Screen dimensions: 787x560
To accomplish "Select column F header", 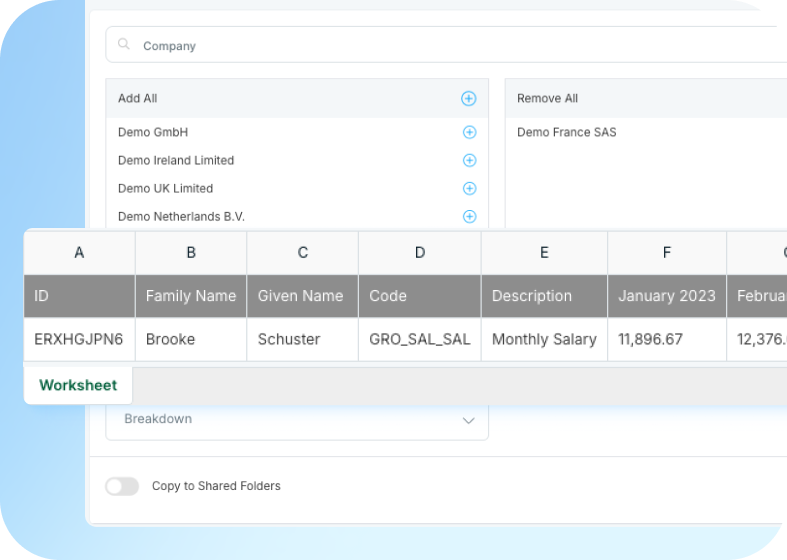I will click(667, 252).
